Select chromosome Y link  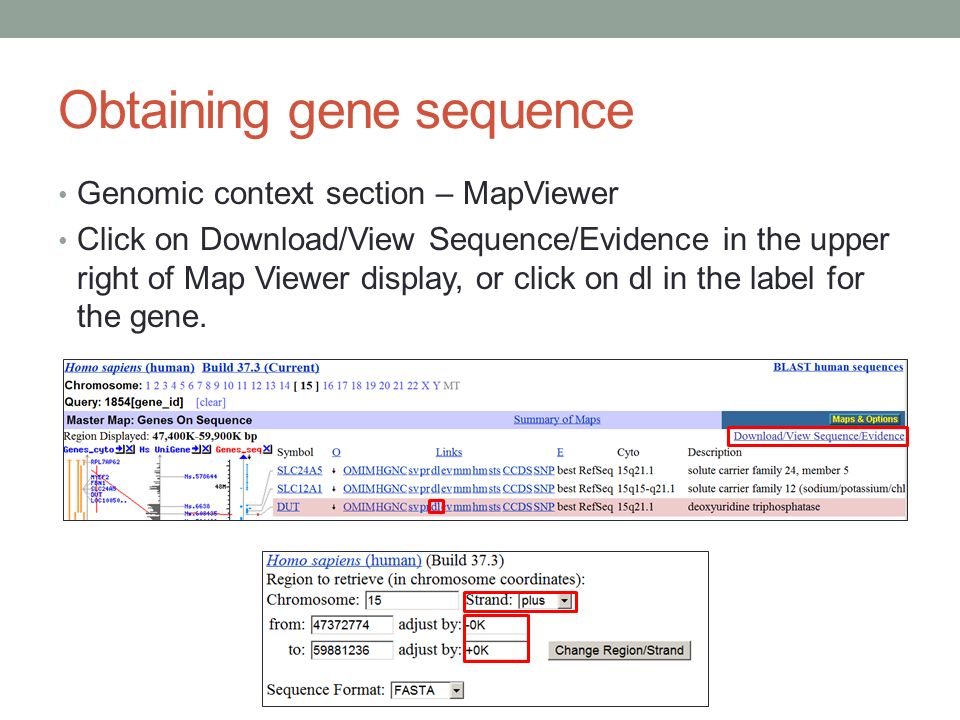437,386
